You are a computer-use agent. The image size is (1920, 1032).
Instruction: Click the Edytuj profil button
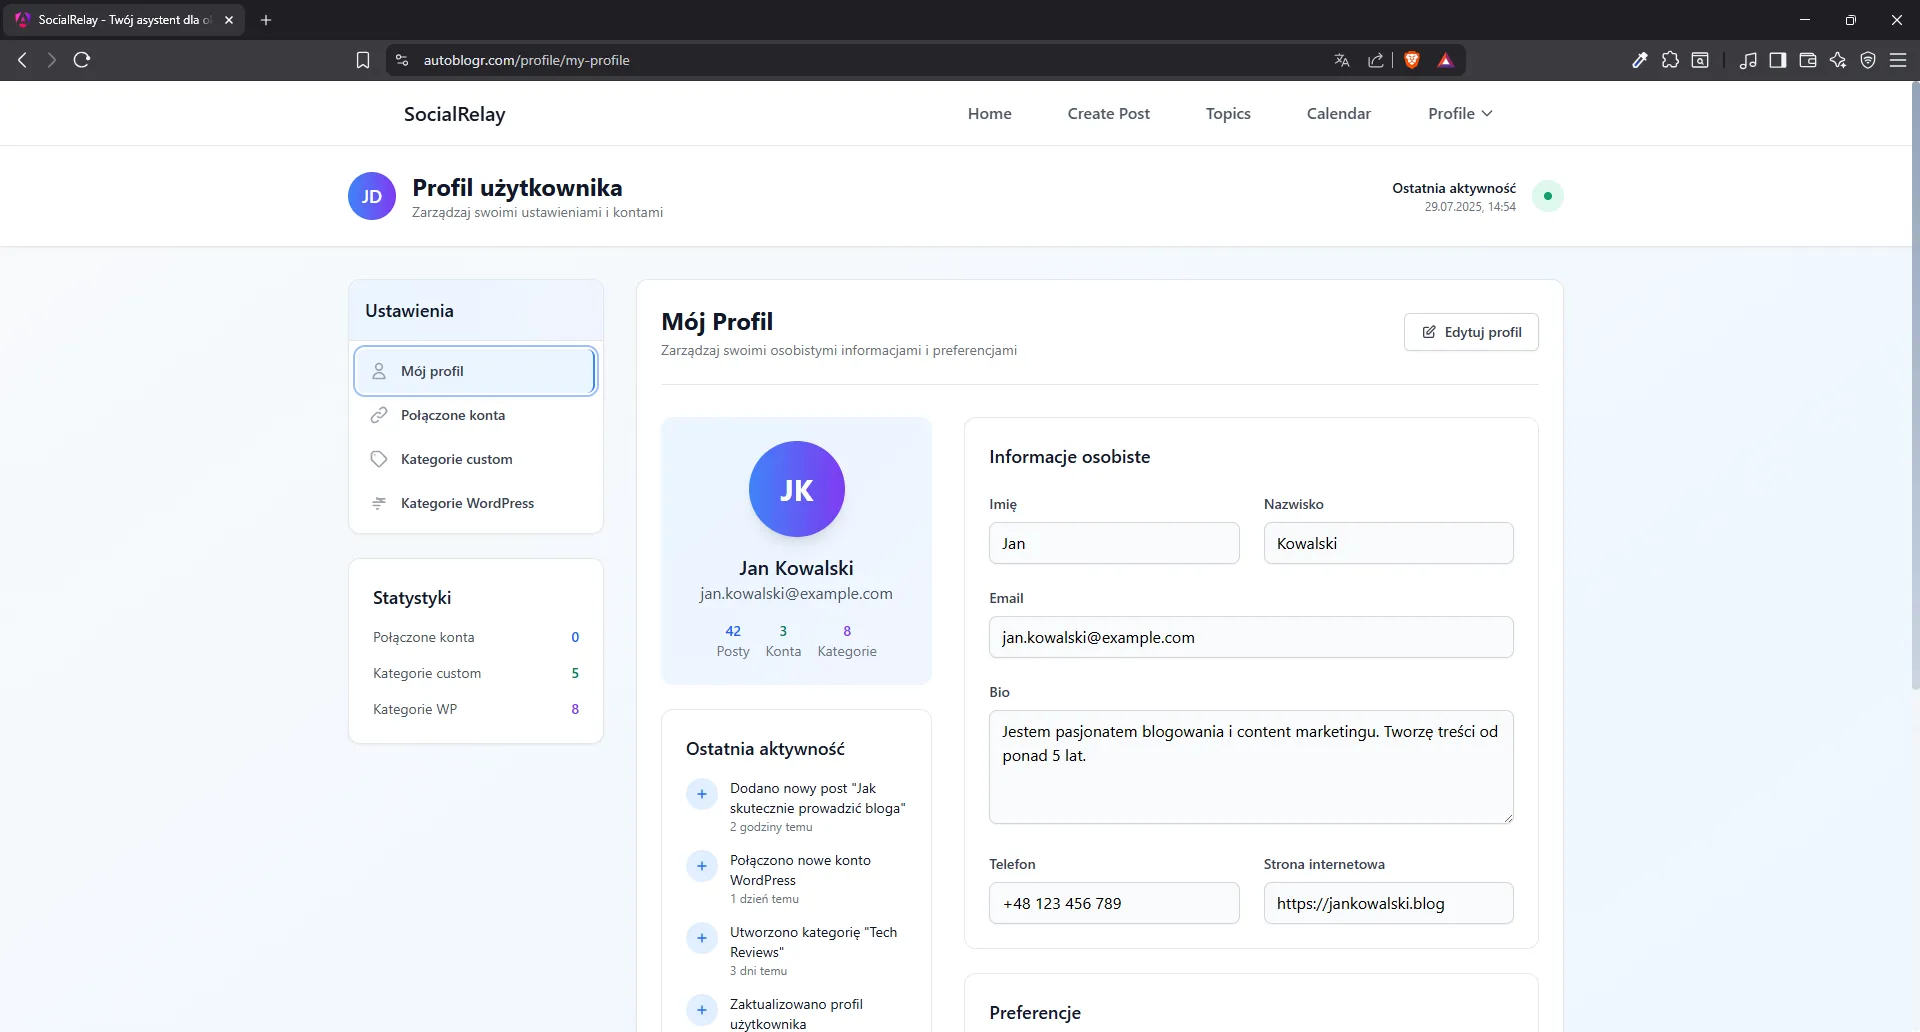point(1471,332)
